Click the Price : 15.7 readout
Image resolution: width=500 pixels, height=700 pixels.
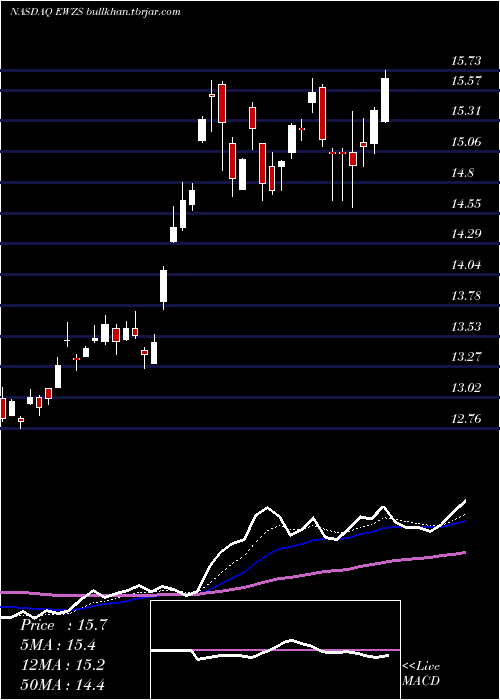(x=64, y=625)
